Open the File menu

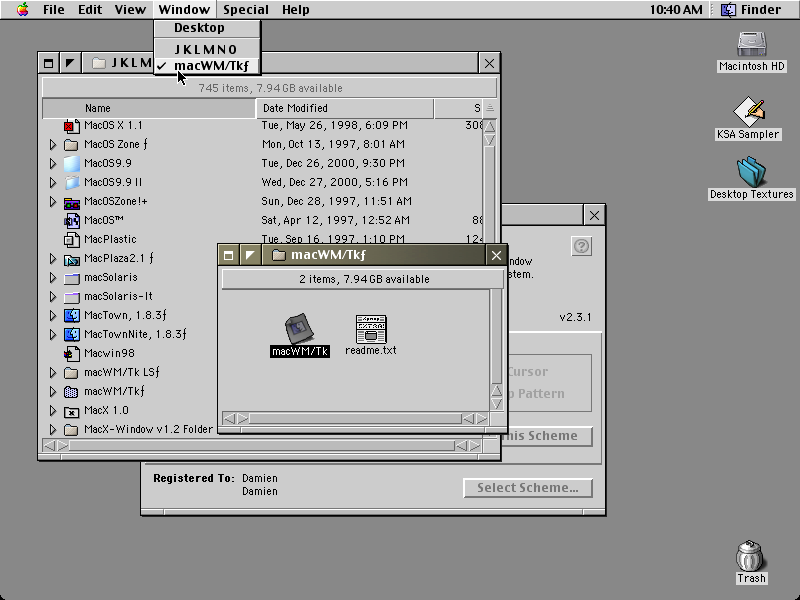click(54, 9)
